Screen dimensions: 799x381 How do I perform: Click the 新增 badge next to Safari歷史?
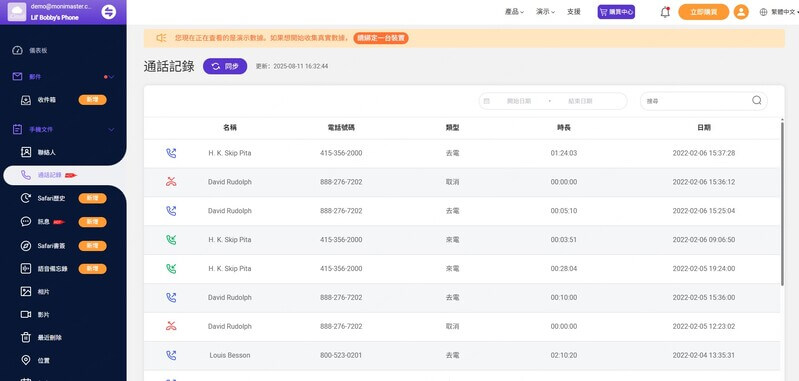click(92, 198)
